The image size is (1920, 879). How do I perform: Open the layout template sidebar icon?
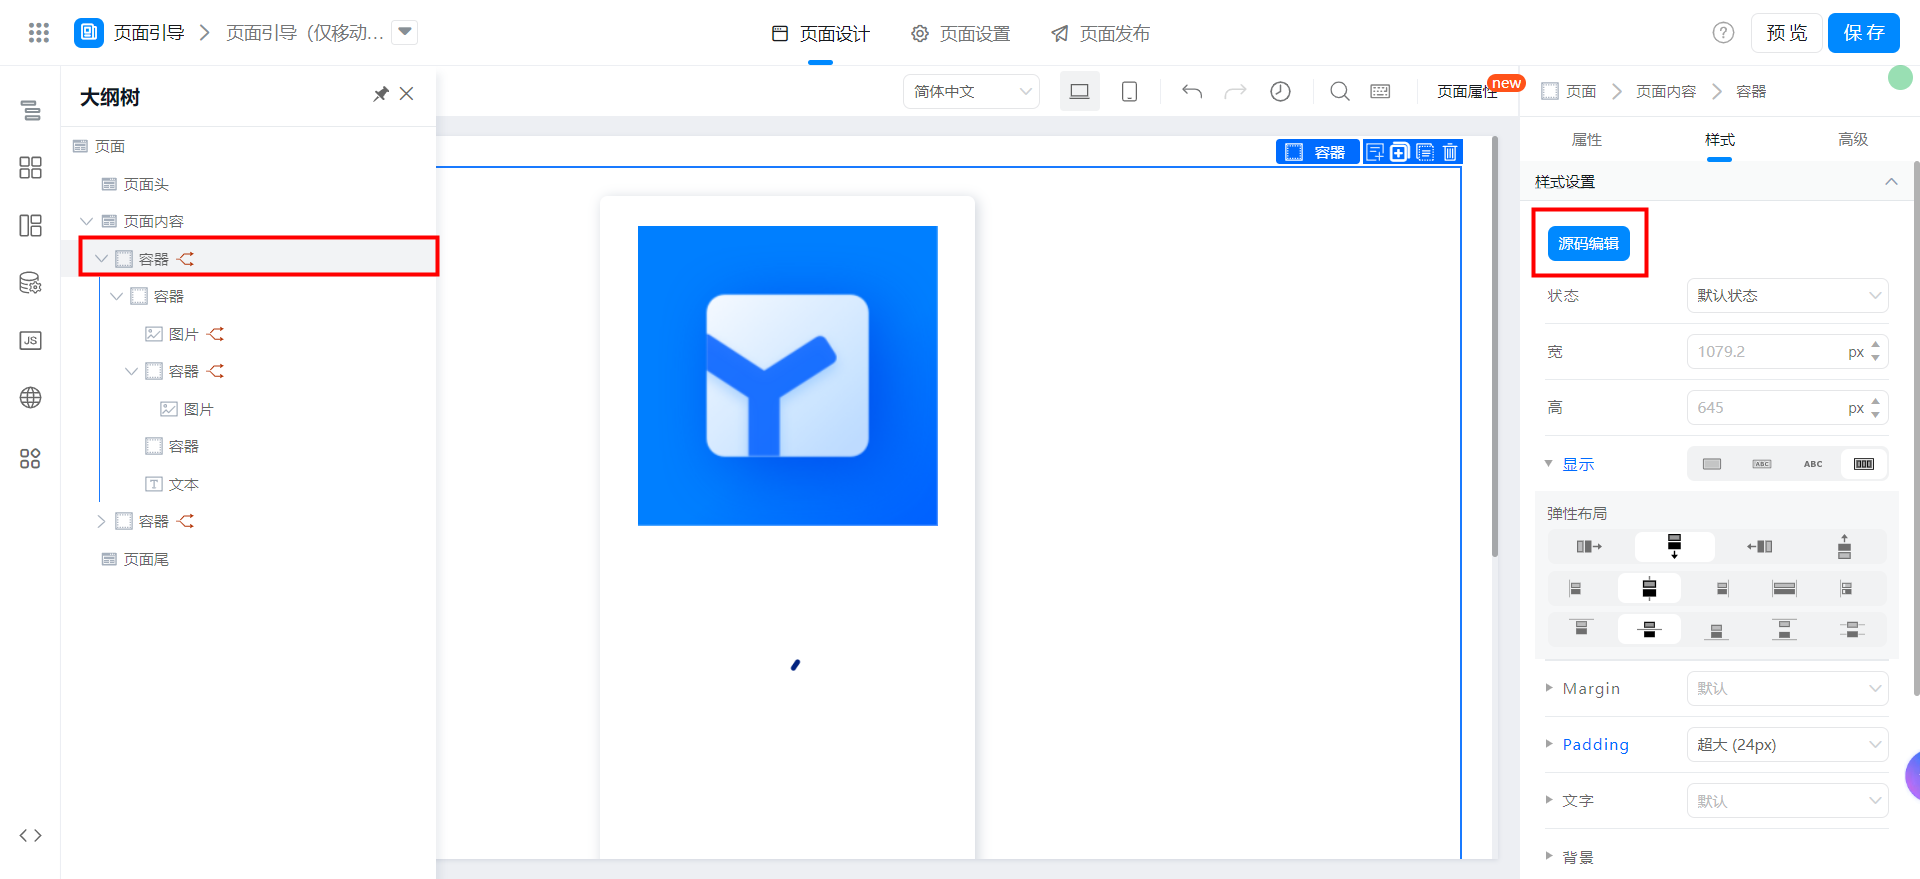(x=31, y=225)
